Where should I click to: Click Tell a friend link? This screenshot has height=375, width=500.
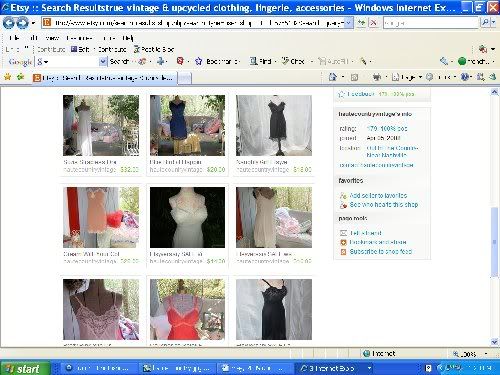[x=365, y=233]
